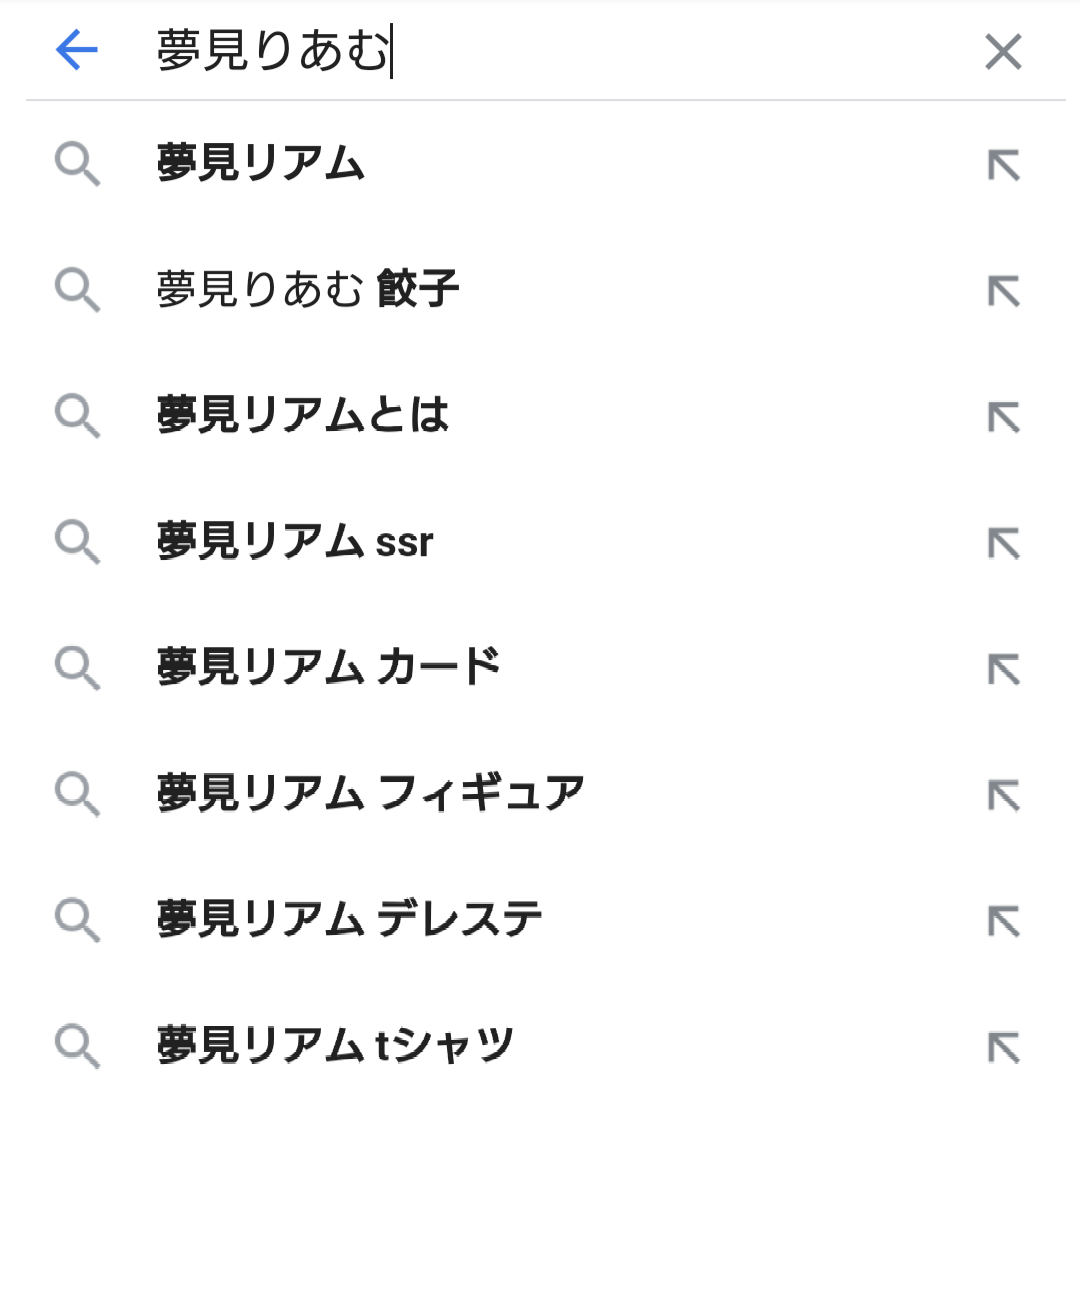Clear the search text with X
The height and width of the screenshot is (1295, 1080).
[1003, 51]
